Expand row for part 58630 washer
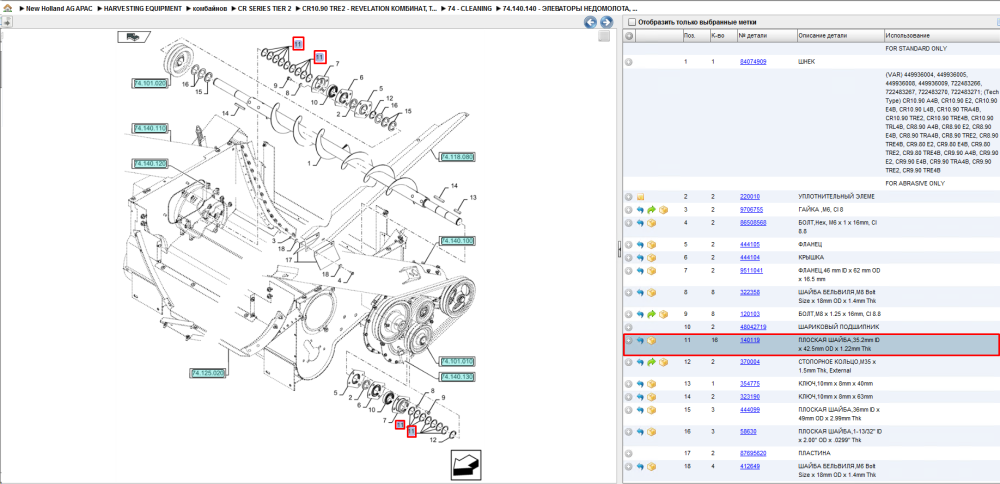This screenshot has width=1000, height=484. click(629, 432)
